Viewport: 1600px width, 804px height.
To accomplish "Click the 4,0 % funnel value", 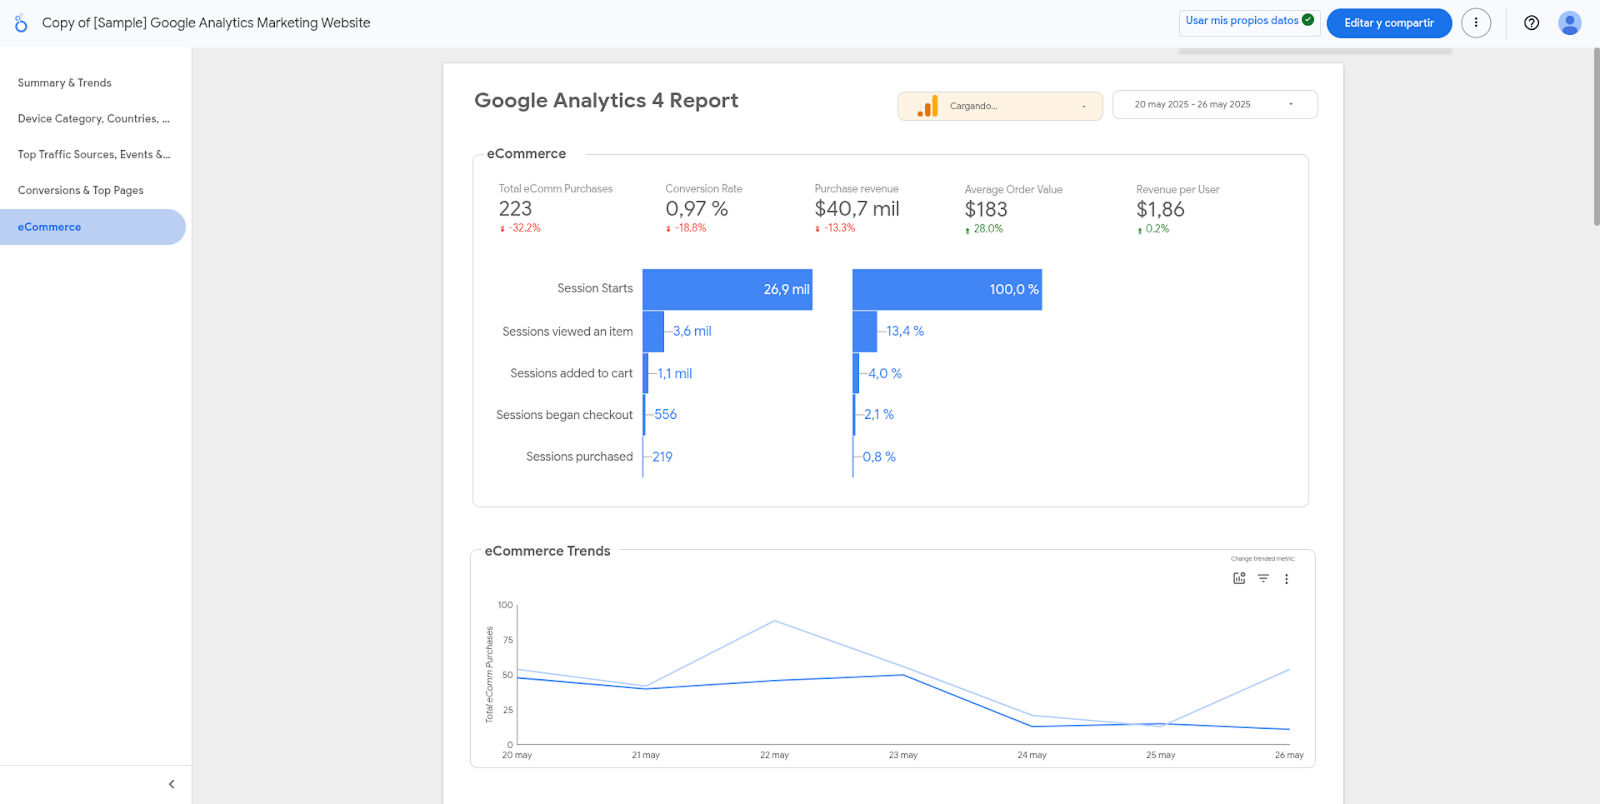I will pos(885,374).
